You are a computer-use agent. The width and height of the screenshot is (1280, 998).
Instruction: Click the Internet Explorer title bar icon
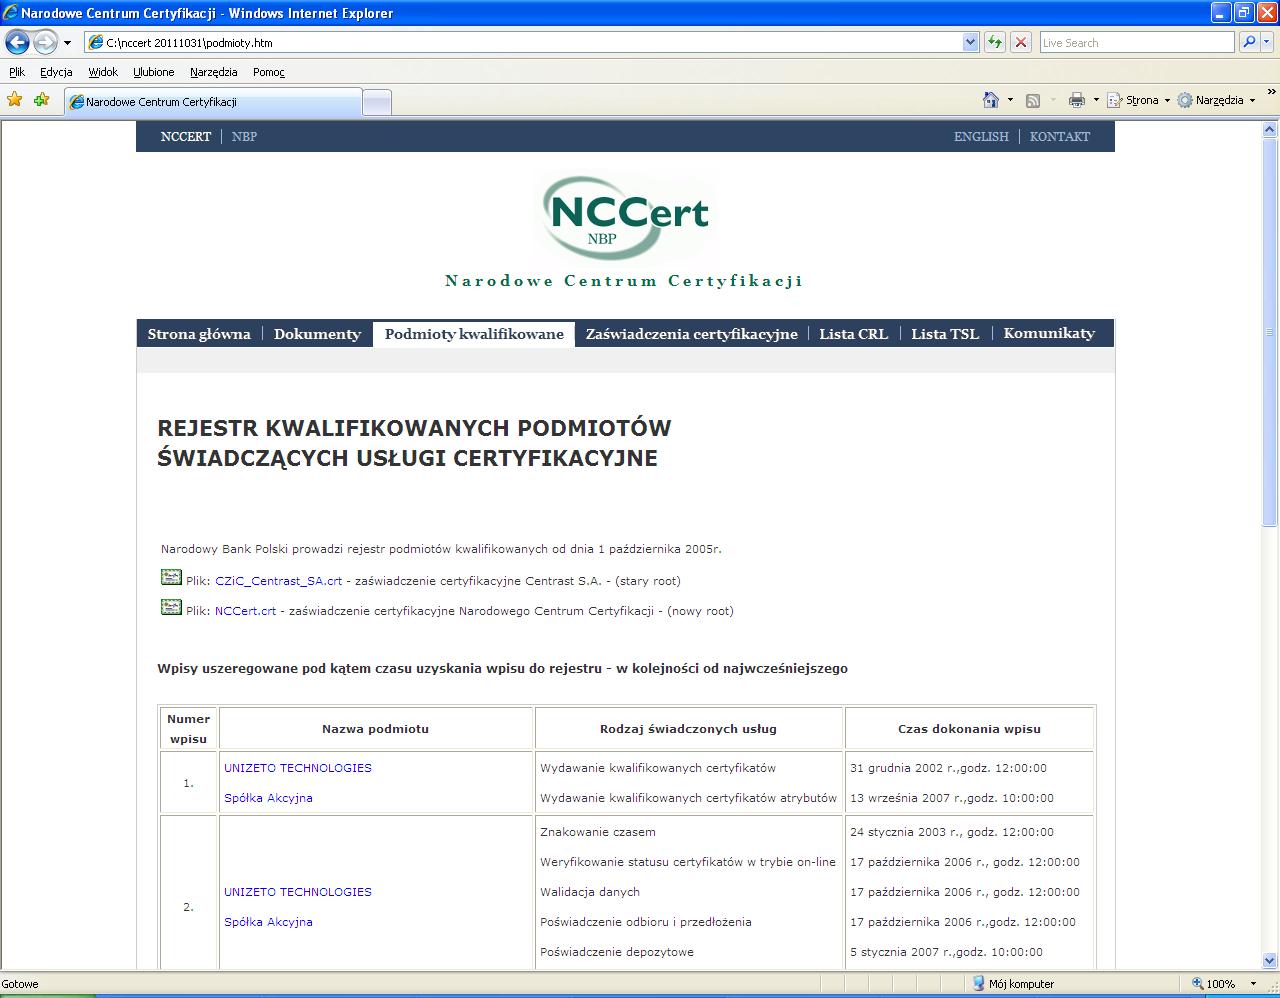click(x=10, y=13)
